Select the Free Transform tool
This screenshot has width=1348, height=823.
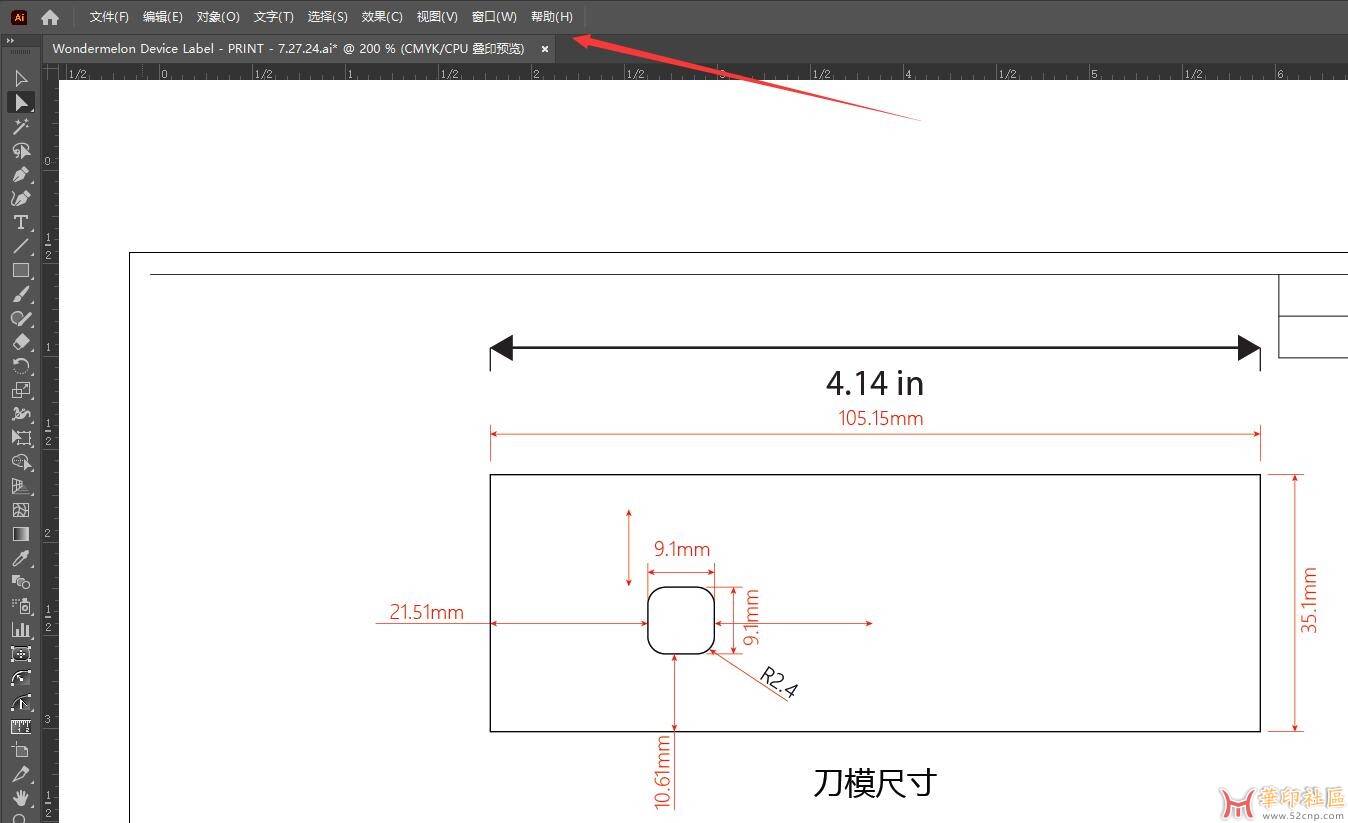[x=21, y=438]
